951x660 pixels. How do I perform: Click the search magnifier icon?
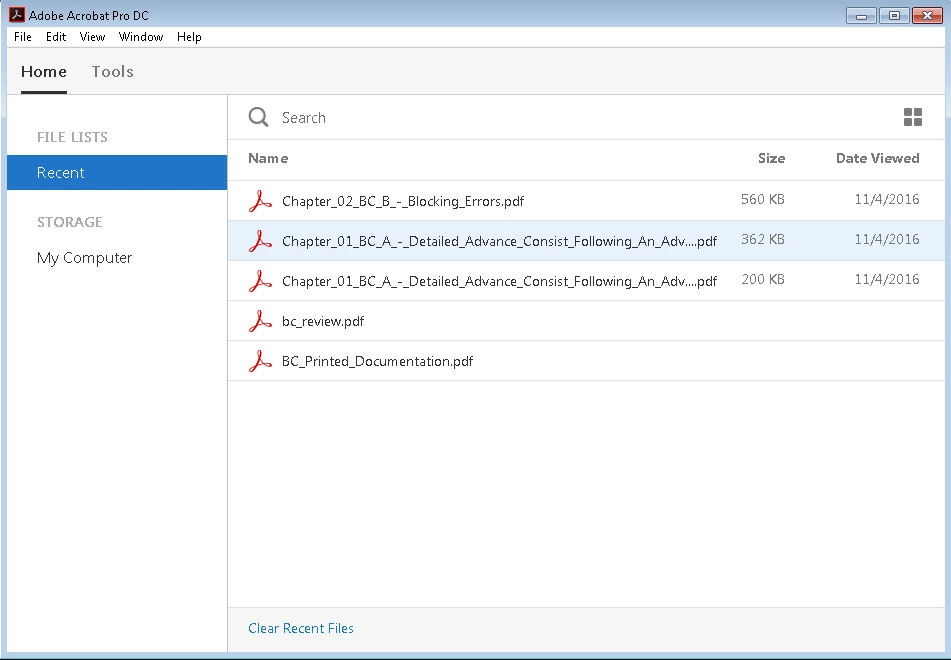click(258, 117)
